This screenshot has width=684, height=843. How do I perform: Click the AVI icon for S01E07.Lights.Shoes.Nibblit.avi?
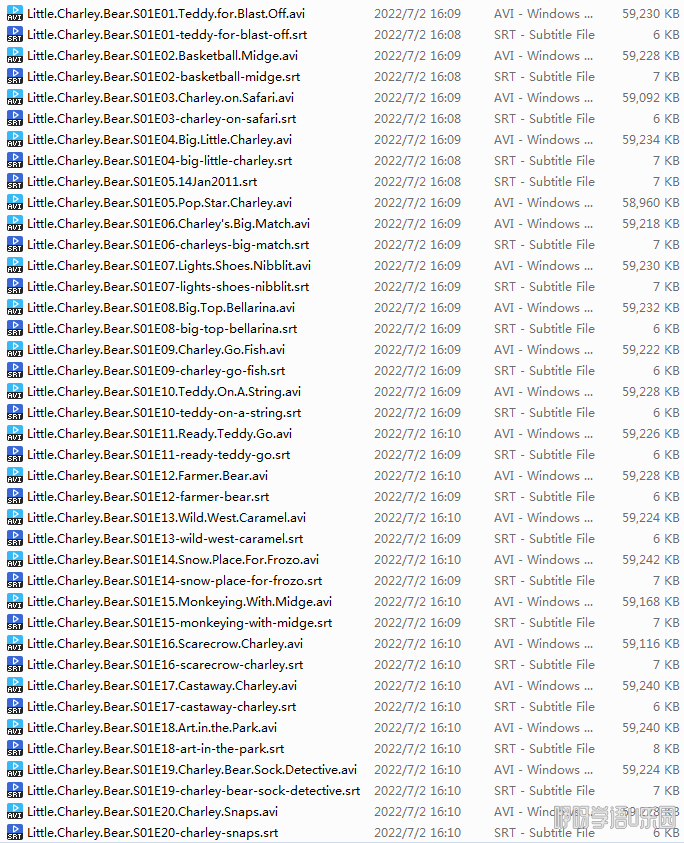point(15,265)
